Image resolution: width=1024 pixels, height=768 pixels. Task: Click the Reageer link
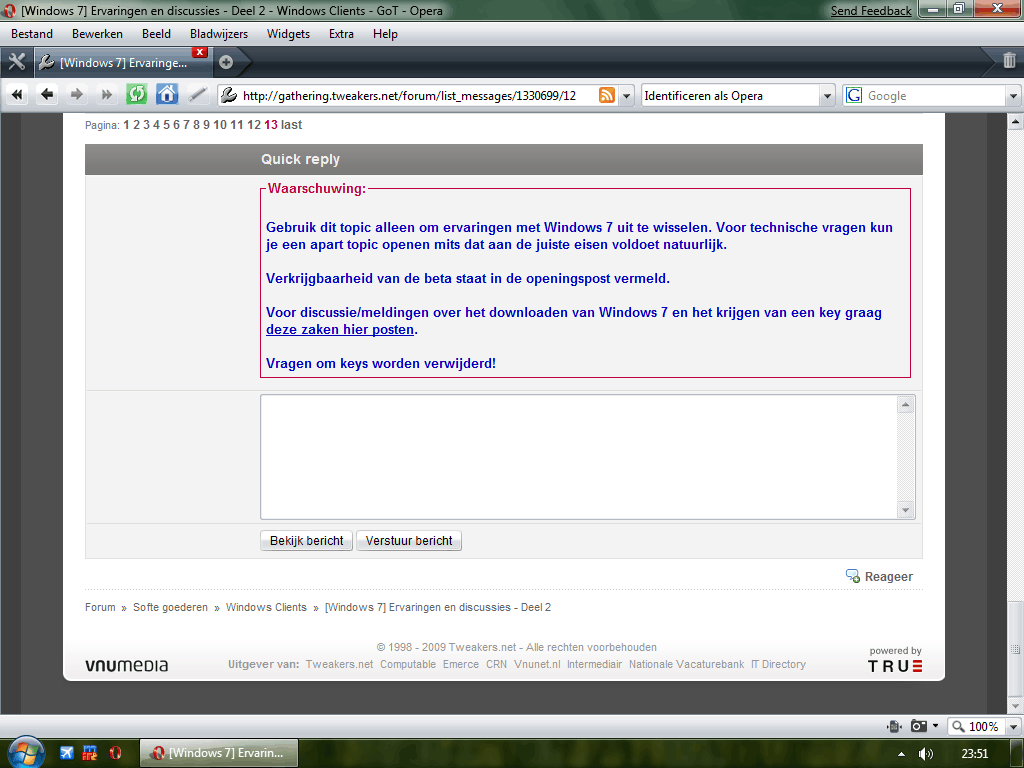pos(888,577)
